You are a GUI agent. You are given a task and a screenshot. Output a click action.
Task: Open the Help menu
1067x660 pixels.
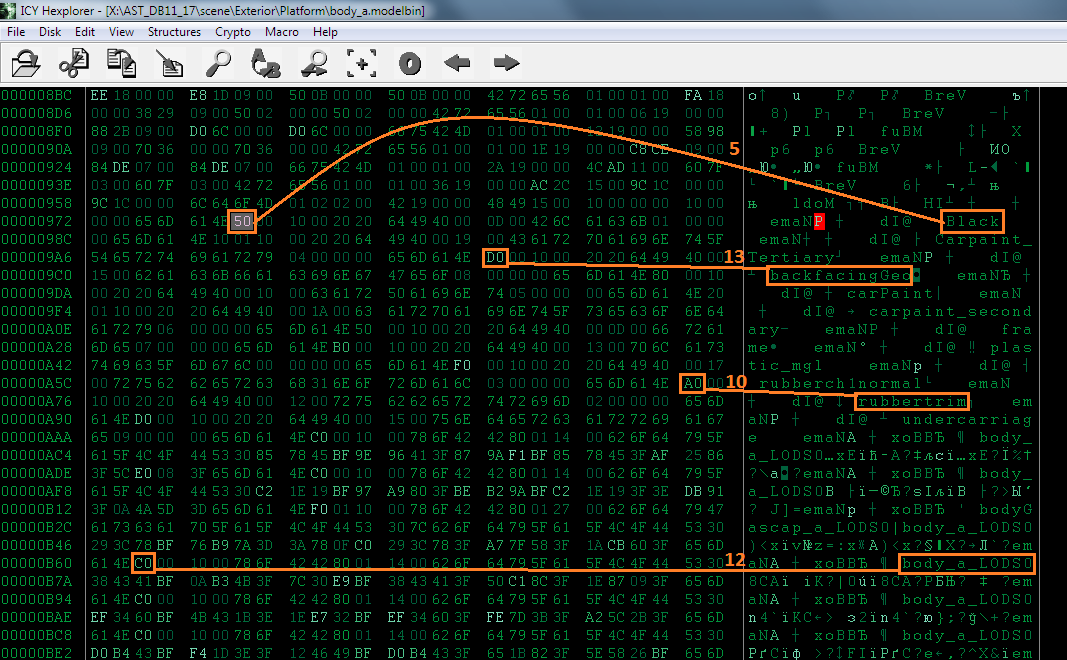pos(325,32)
